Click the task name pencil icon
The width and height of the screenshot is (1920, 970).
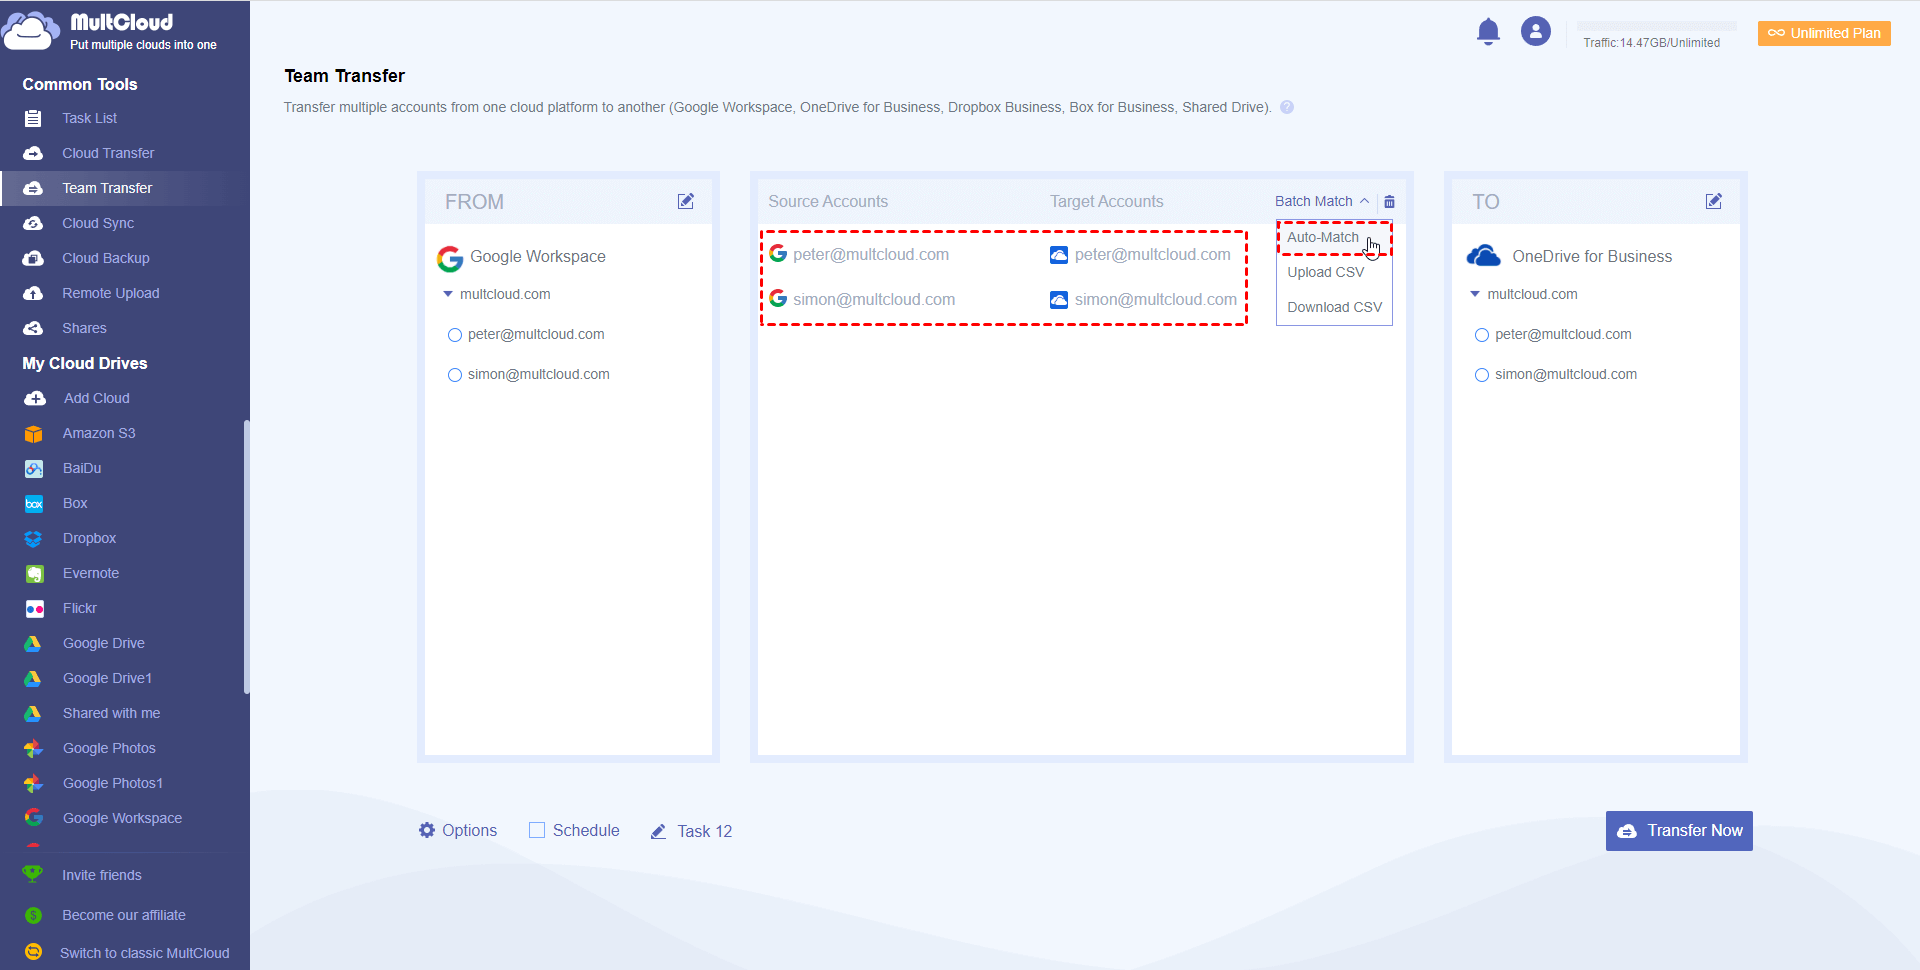point(658,831)
